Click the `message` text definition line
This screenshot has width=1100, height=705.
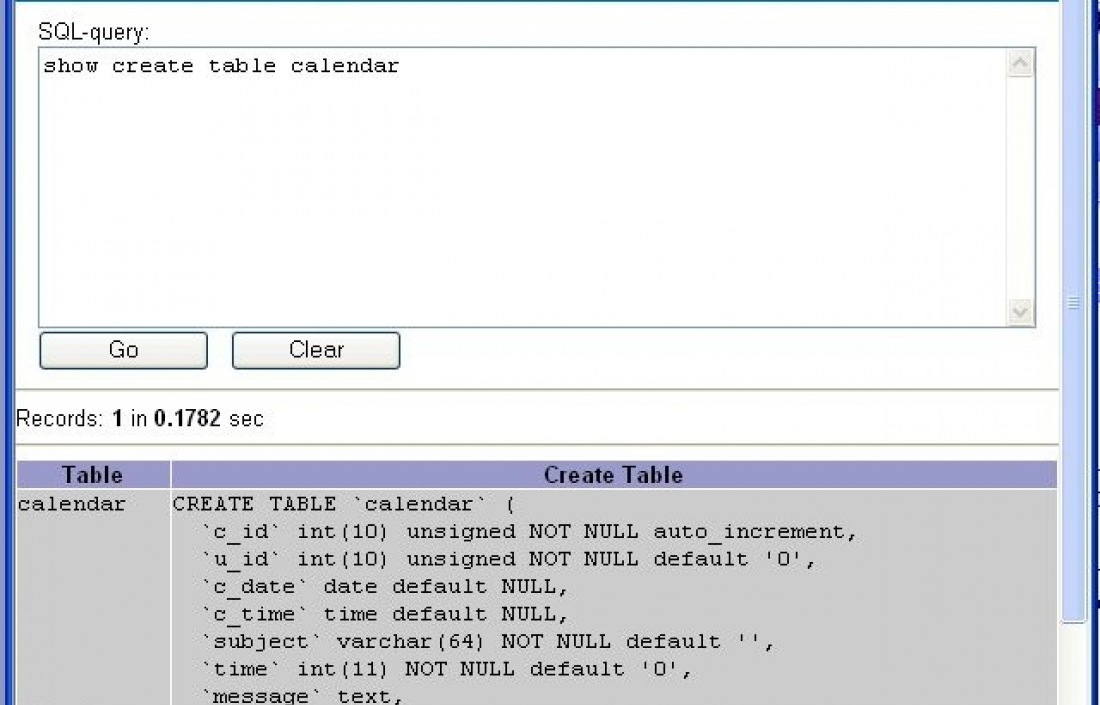point(302,695)
